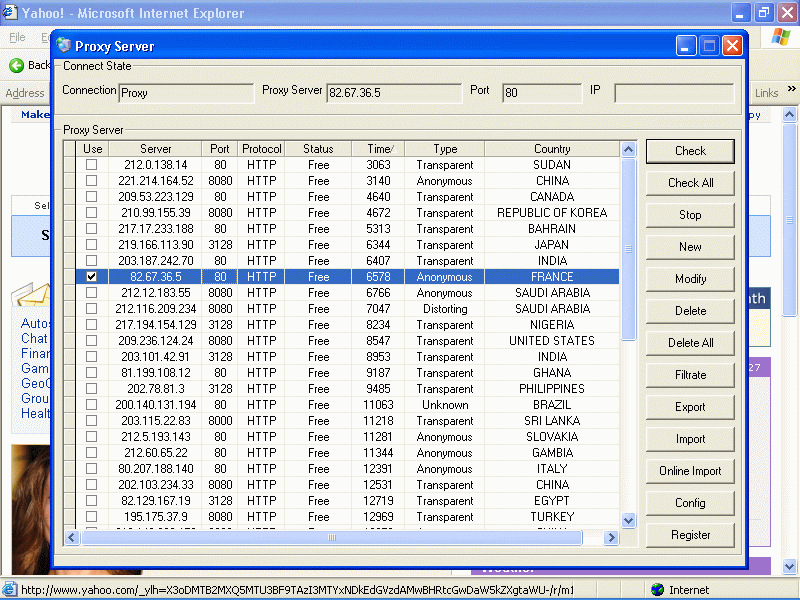Click the Register button

pos(690,535)
